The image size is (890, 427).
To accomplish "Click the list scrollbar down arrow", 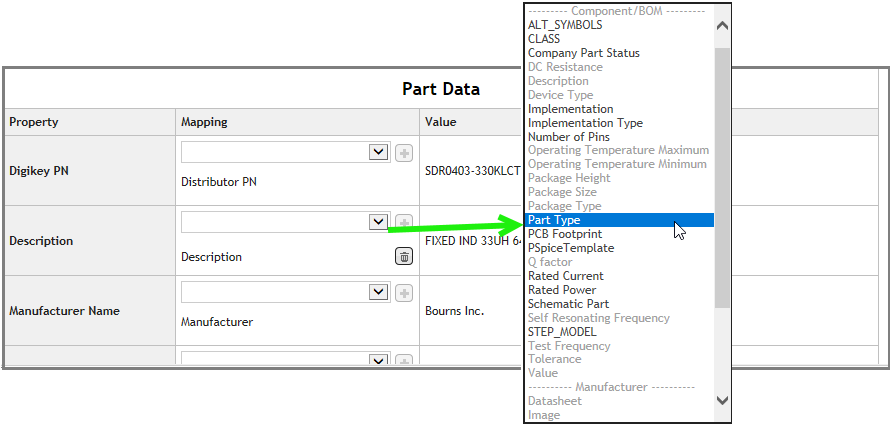I will [x=722, y=400].
